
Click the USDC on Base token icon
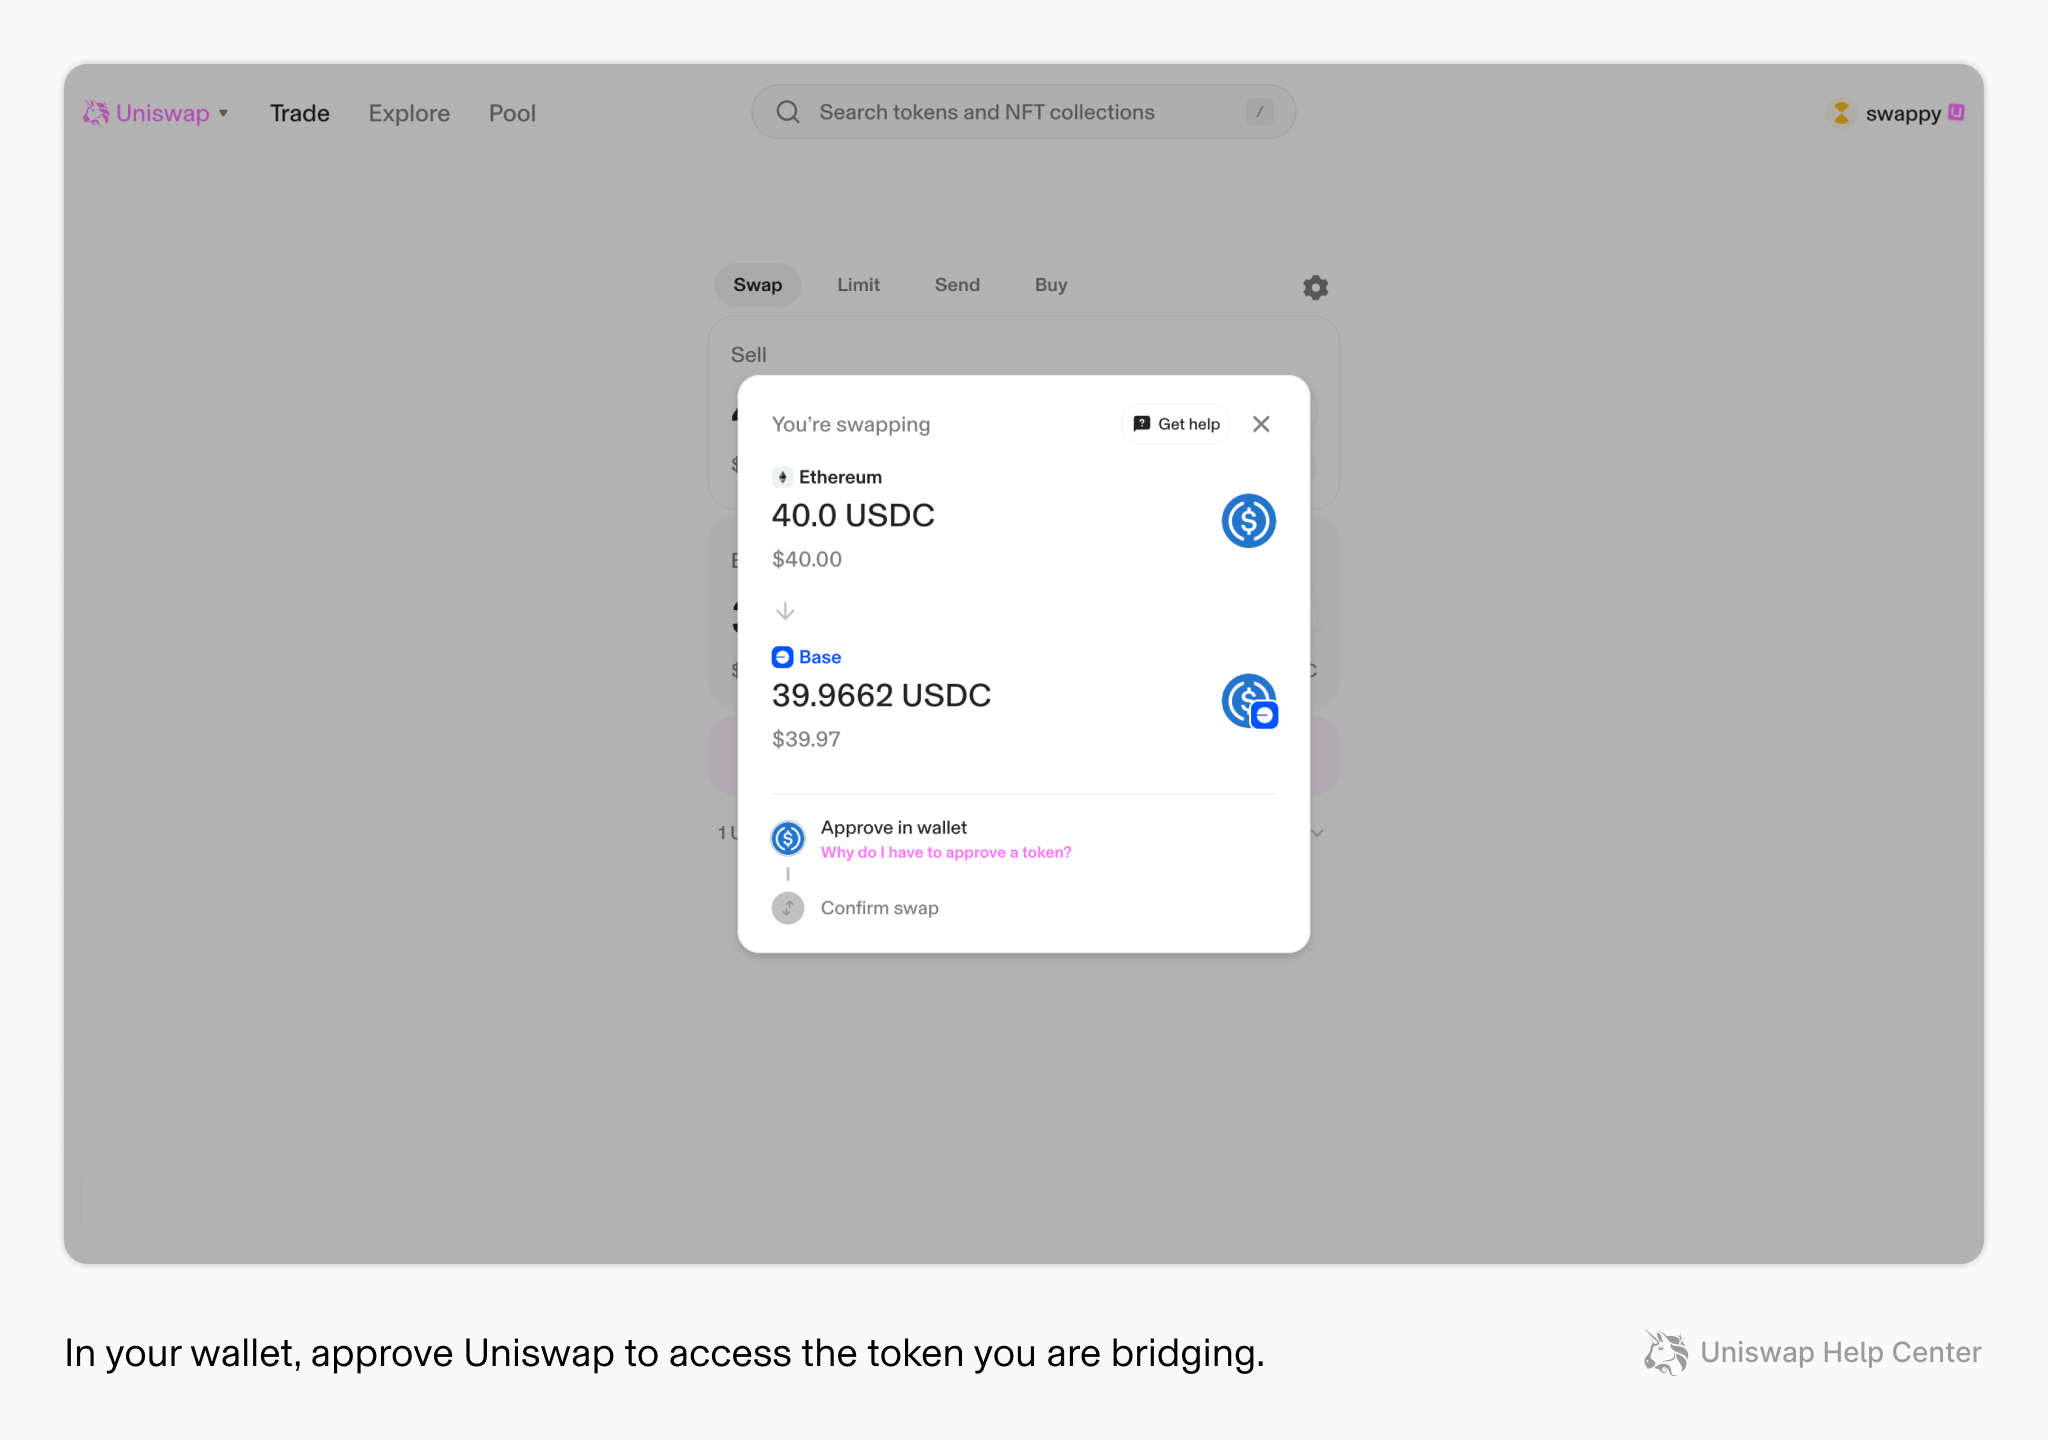coord(1249,701)
